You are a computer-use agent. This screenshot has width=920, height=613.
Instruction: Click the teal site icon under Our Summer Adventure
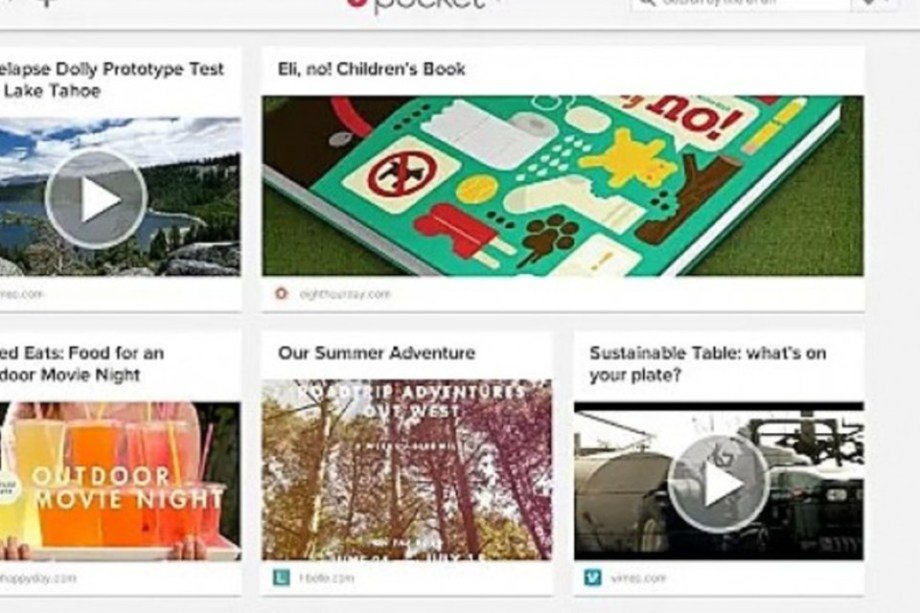point(282,578)
